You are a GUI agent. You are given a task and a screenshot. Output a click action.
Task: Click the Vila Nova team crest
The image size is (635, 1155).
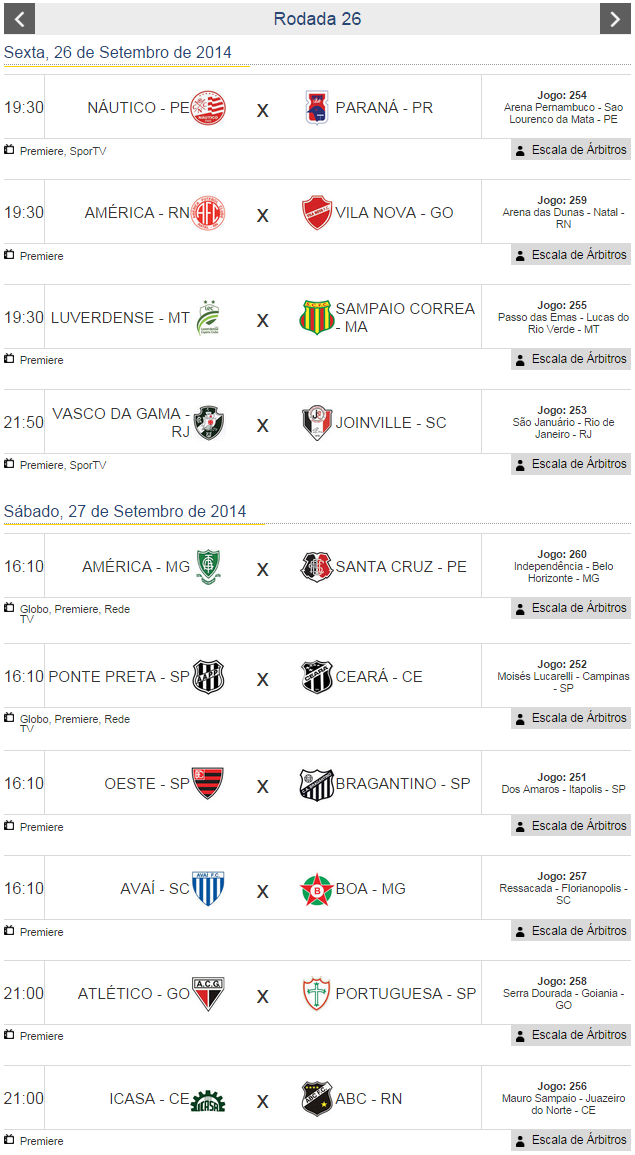[x=316, y=213]
